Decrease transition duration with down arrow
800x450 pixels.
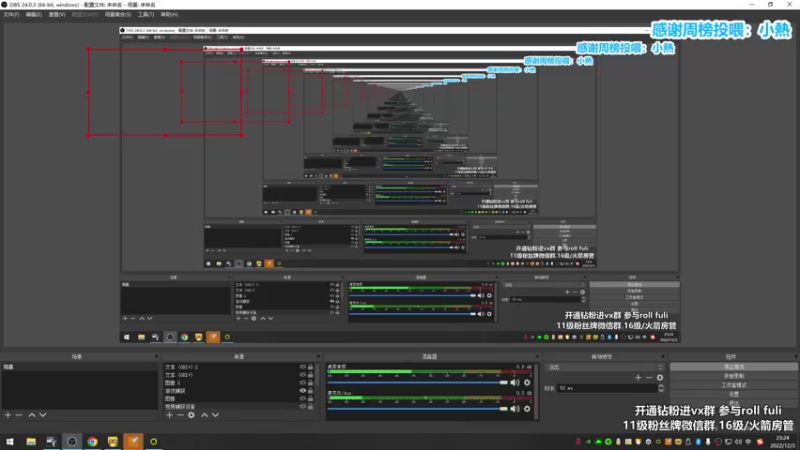661,390
